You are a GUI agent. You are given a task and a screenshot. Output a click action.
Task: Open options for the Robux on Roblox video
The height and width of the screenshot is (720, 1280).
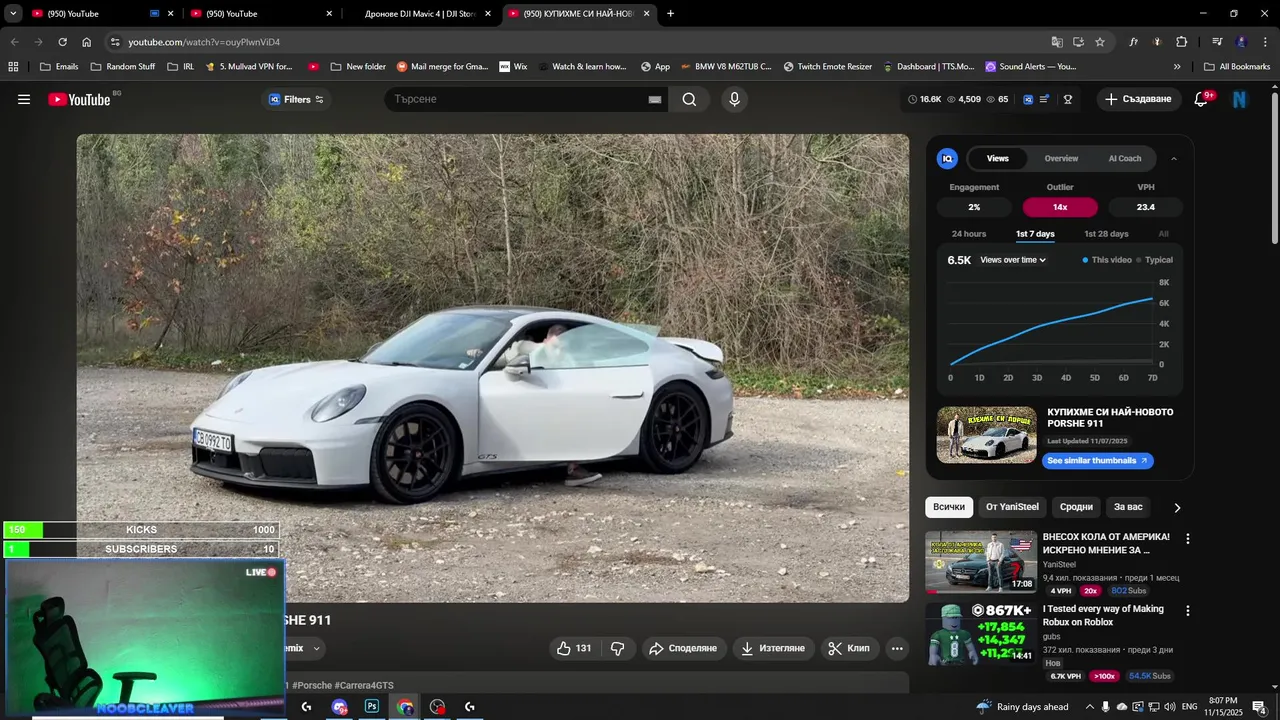[1188, 610]
